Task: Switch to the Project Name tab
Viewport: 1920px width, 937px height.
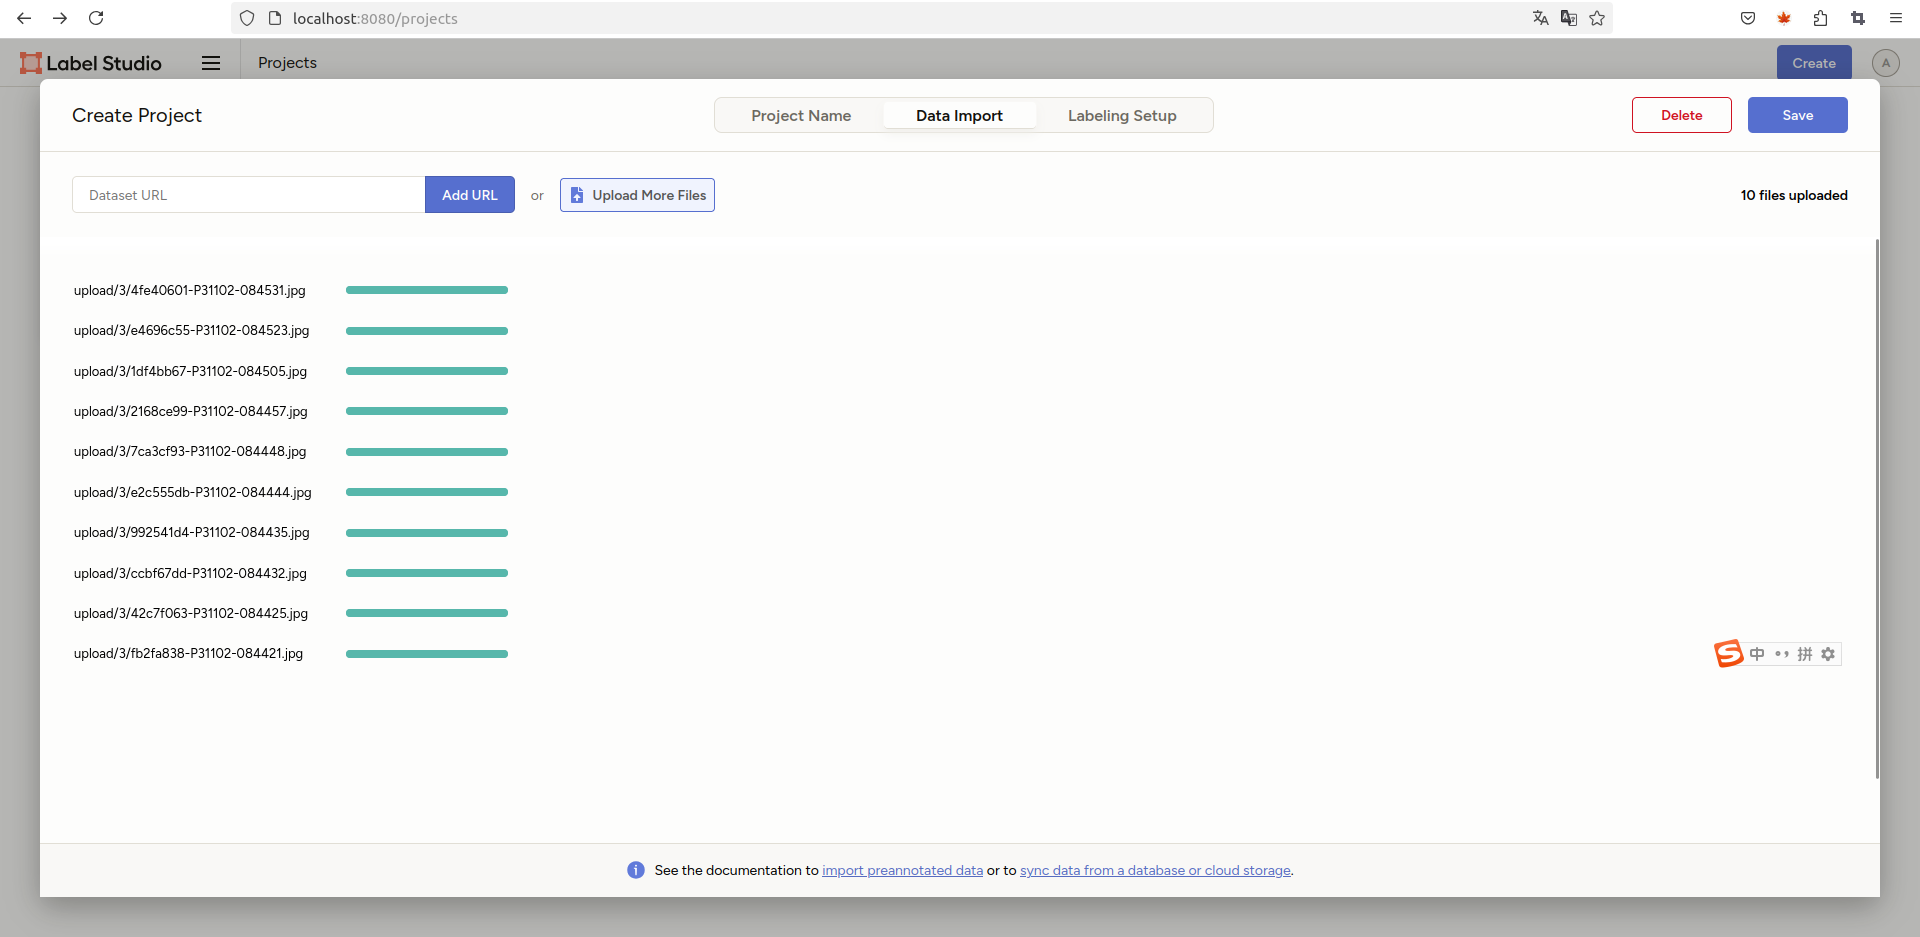Action: click(801, 116)
